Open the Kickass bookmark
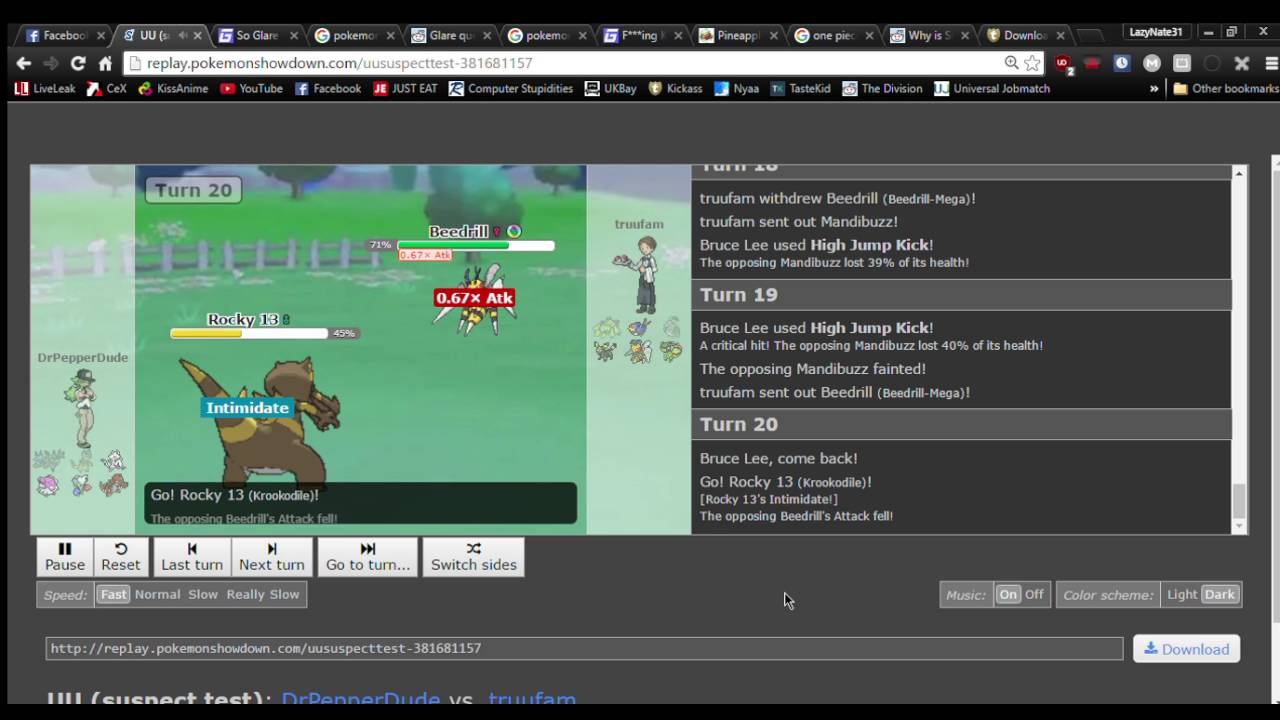The height and width of the screenshot is (720, 1280). pyautogui.click(x=675, y=89)
